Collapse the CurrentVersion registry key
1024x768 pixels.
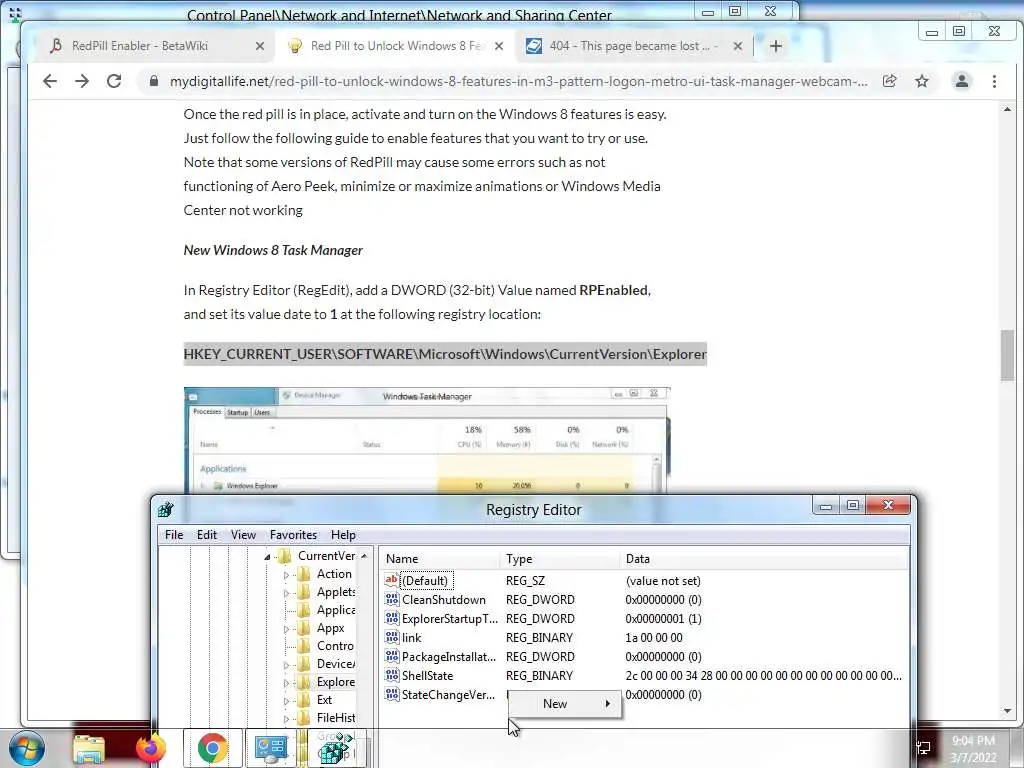pyautogui.click(x=267, y=557)
